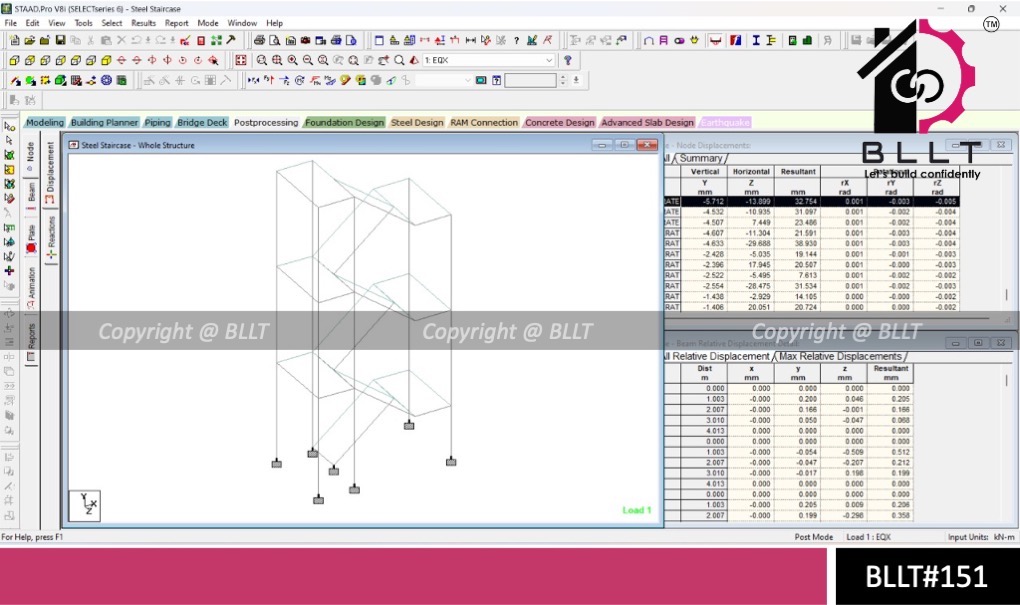Switch to the Steel Design tab
This screenshot has height=605, width=1020.
[417, 122]
